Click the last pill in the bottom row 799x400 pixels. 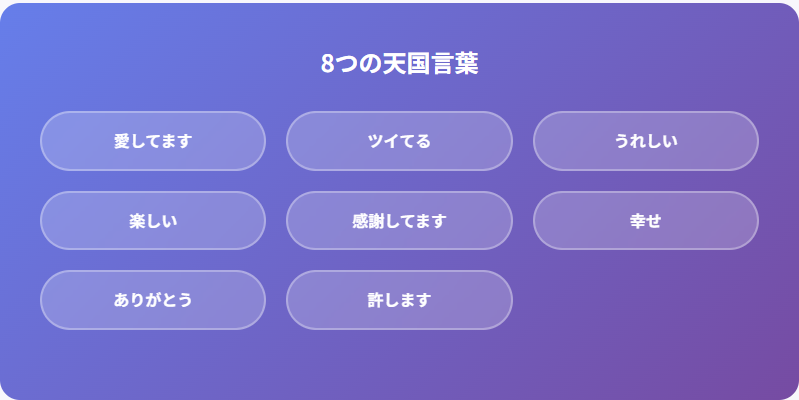(x=400, y=300)
